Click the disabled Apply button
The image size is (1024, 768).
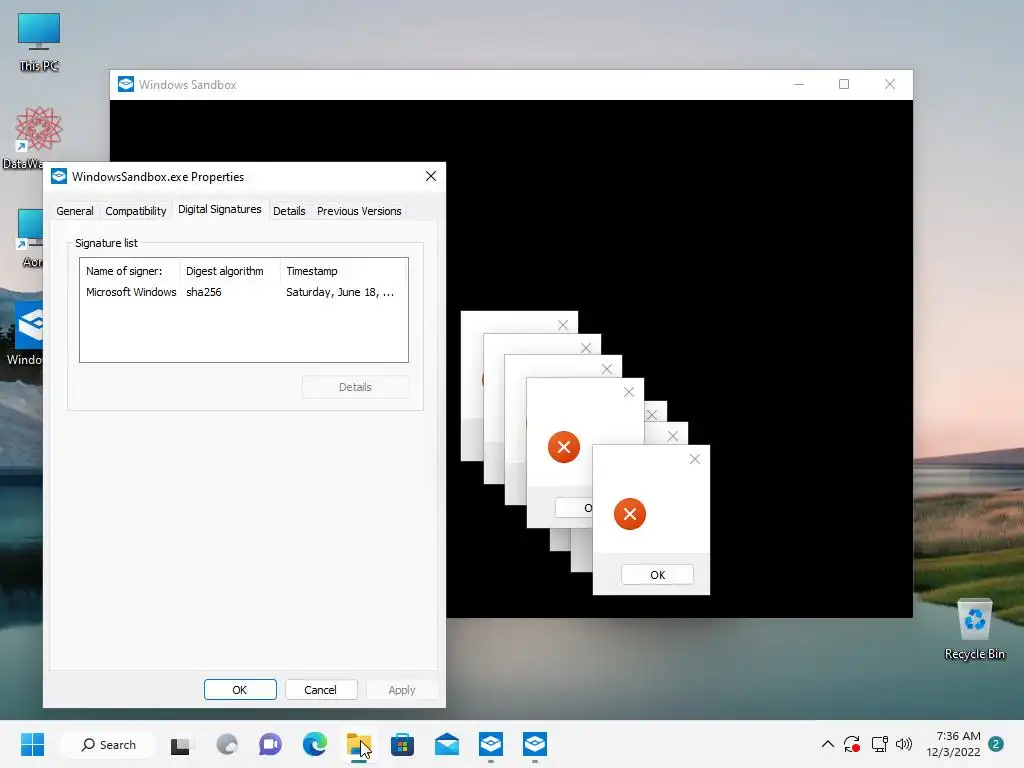402,690
